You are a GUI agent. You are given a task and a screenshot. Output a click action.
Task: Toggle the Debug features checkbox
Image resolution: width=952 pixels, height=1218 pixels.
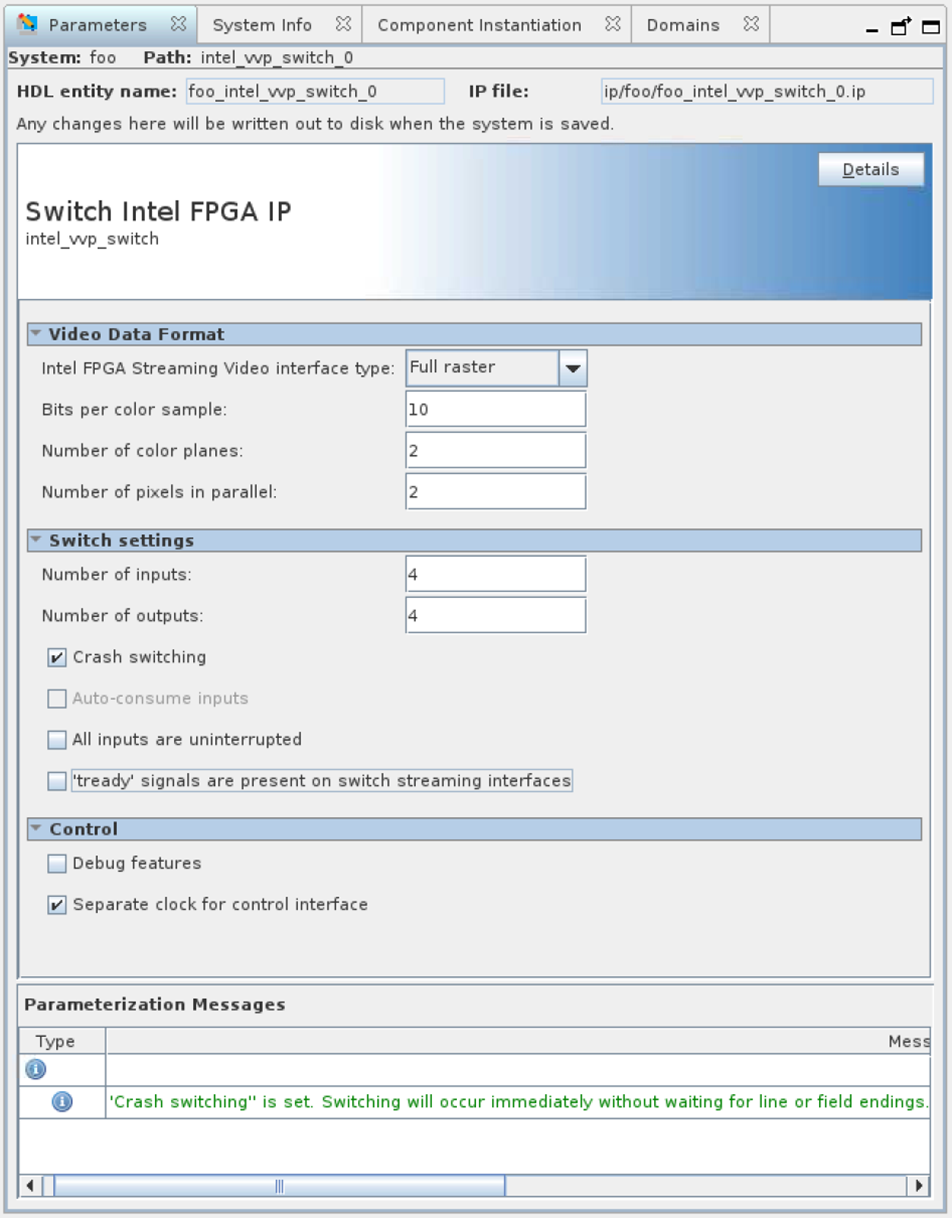pyautogui.click(x=57, y=863)
